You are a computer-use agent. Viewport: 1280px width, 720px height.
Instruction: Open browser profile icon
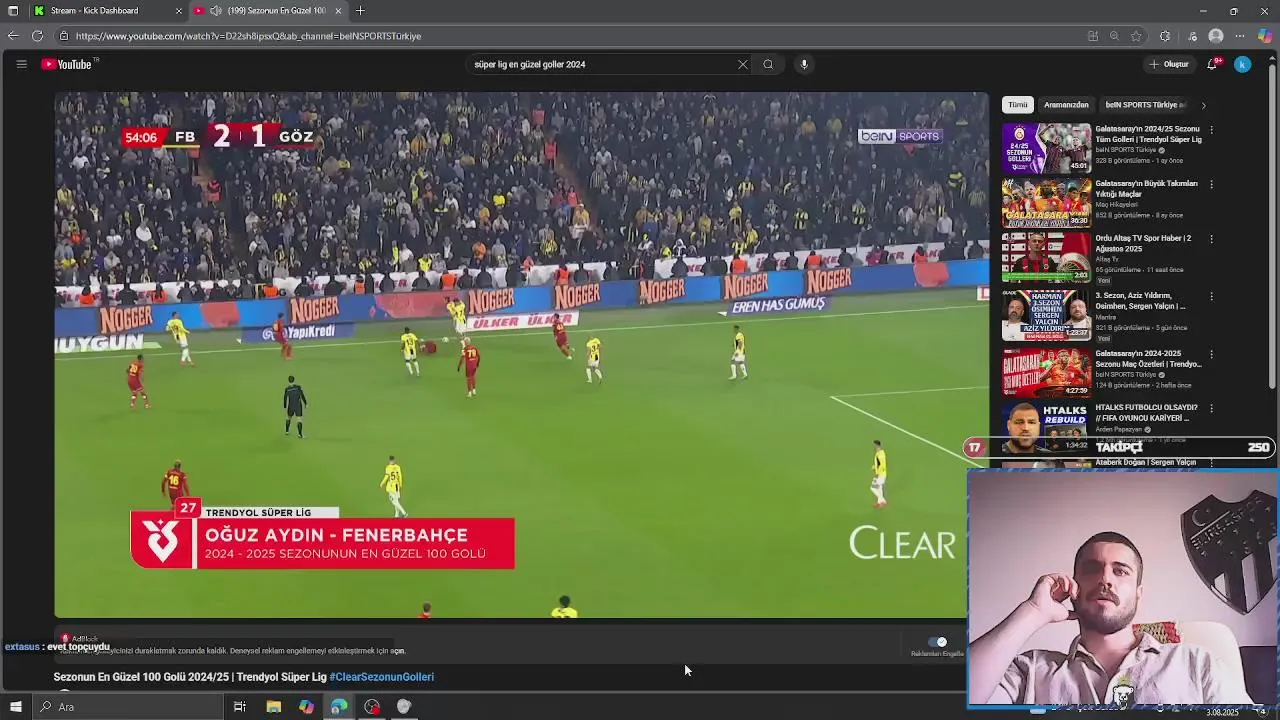pos(1216,36)
